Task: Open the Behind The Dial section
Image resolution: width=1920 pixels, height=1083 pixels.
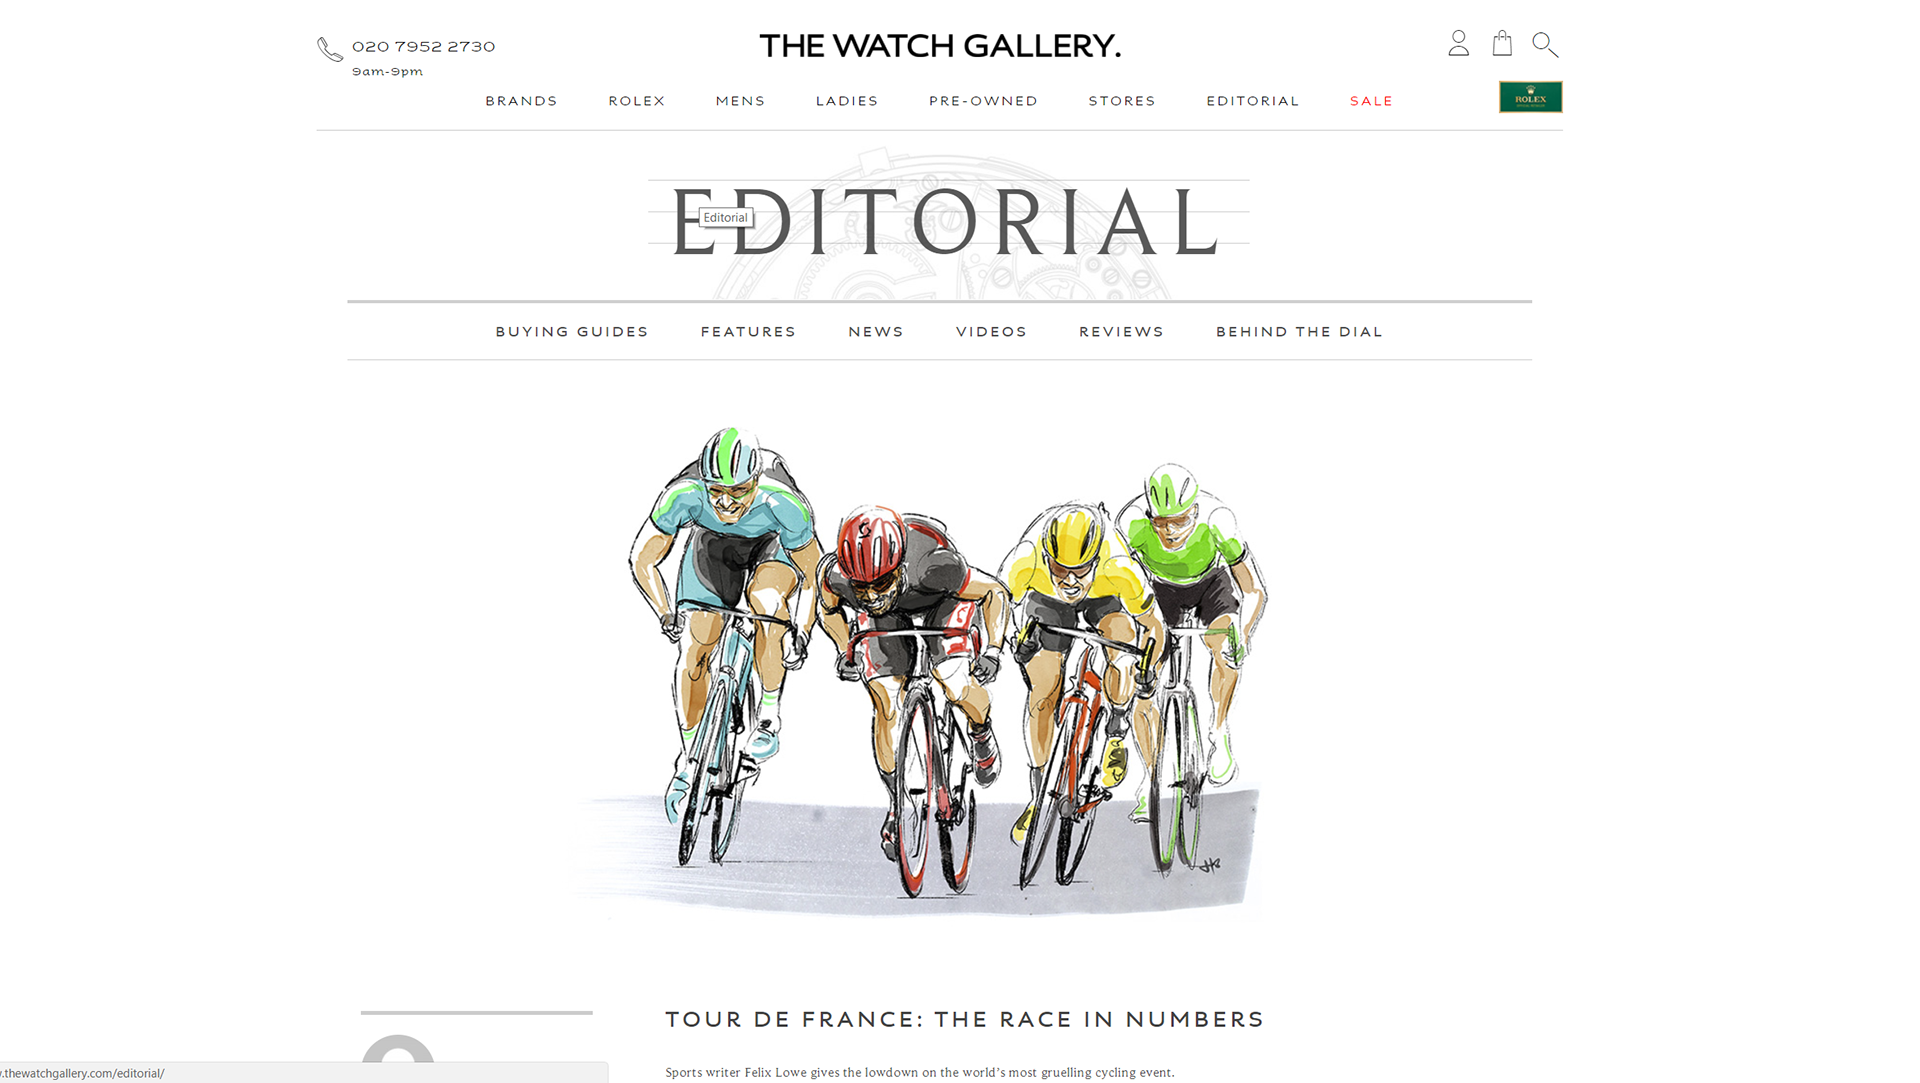Action: 1299,332
